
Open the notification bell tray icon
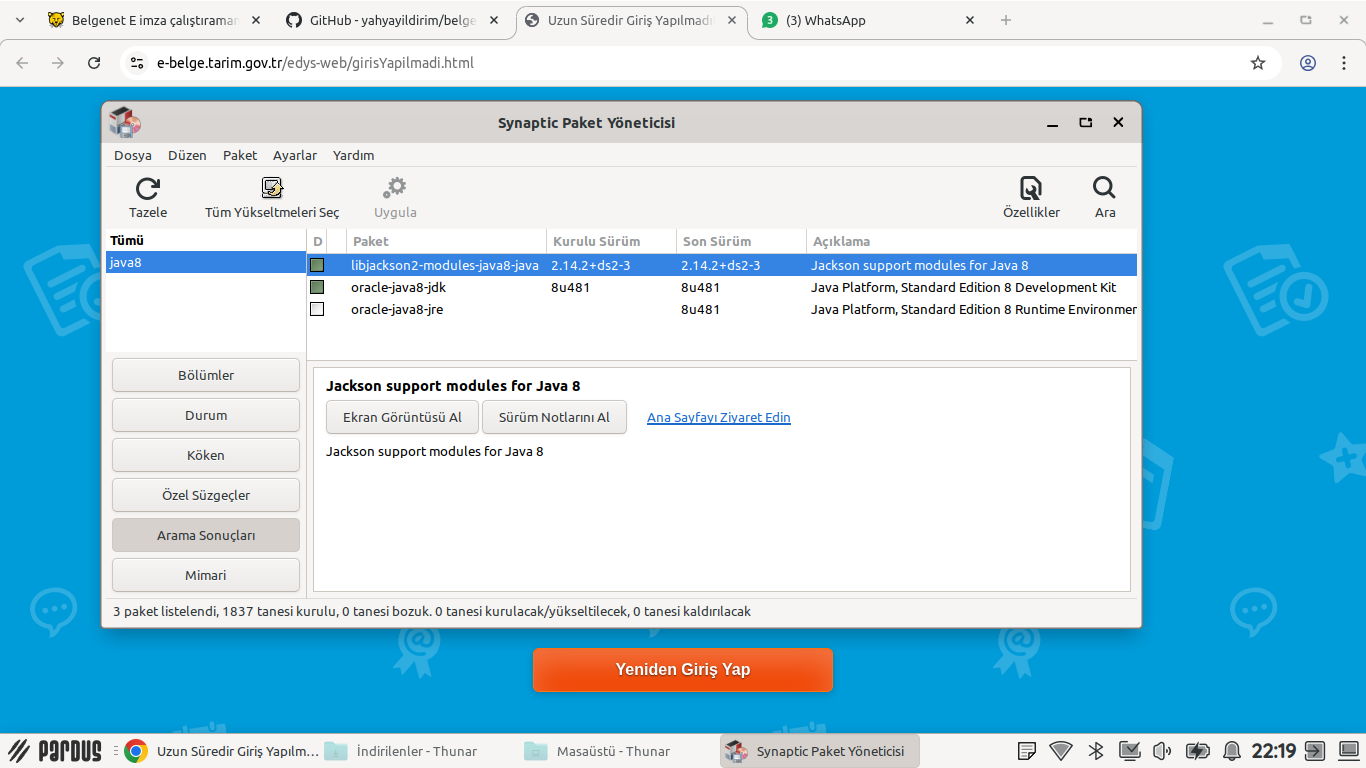[1231, 751]
